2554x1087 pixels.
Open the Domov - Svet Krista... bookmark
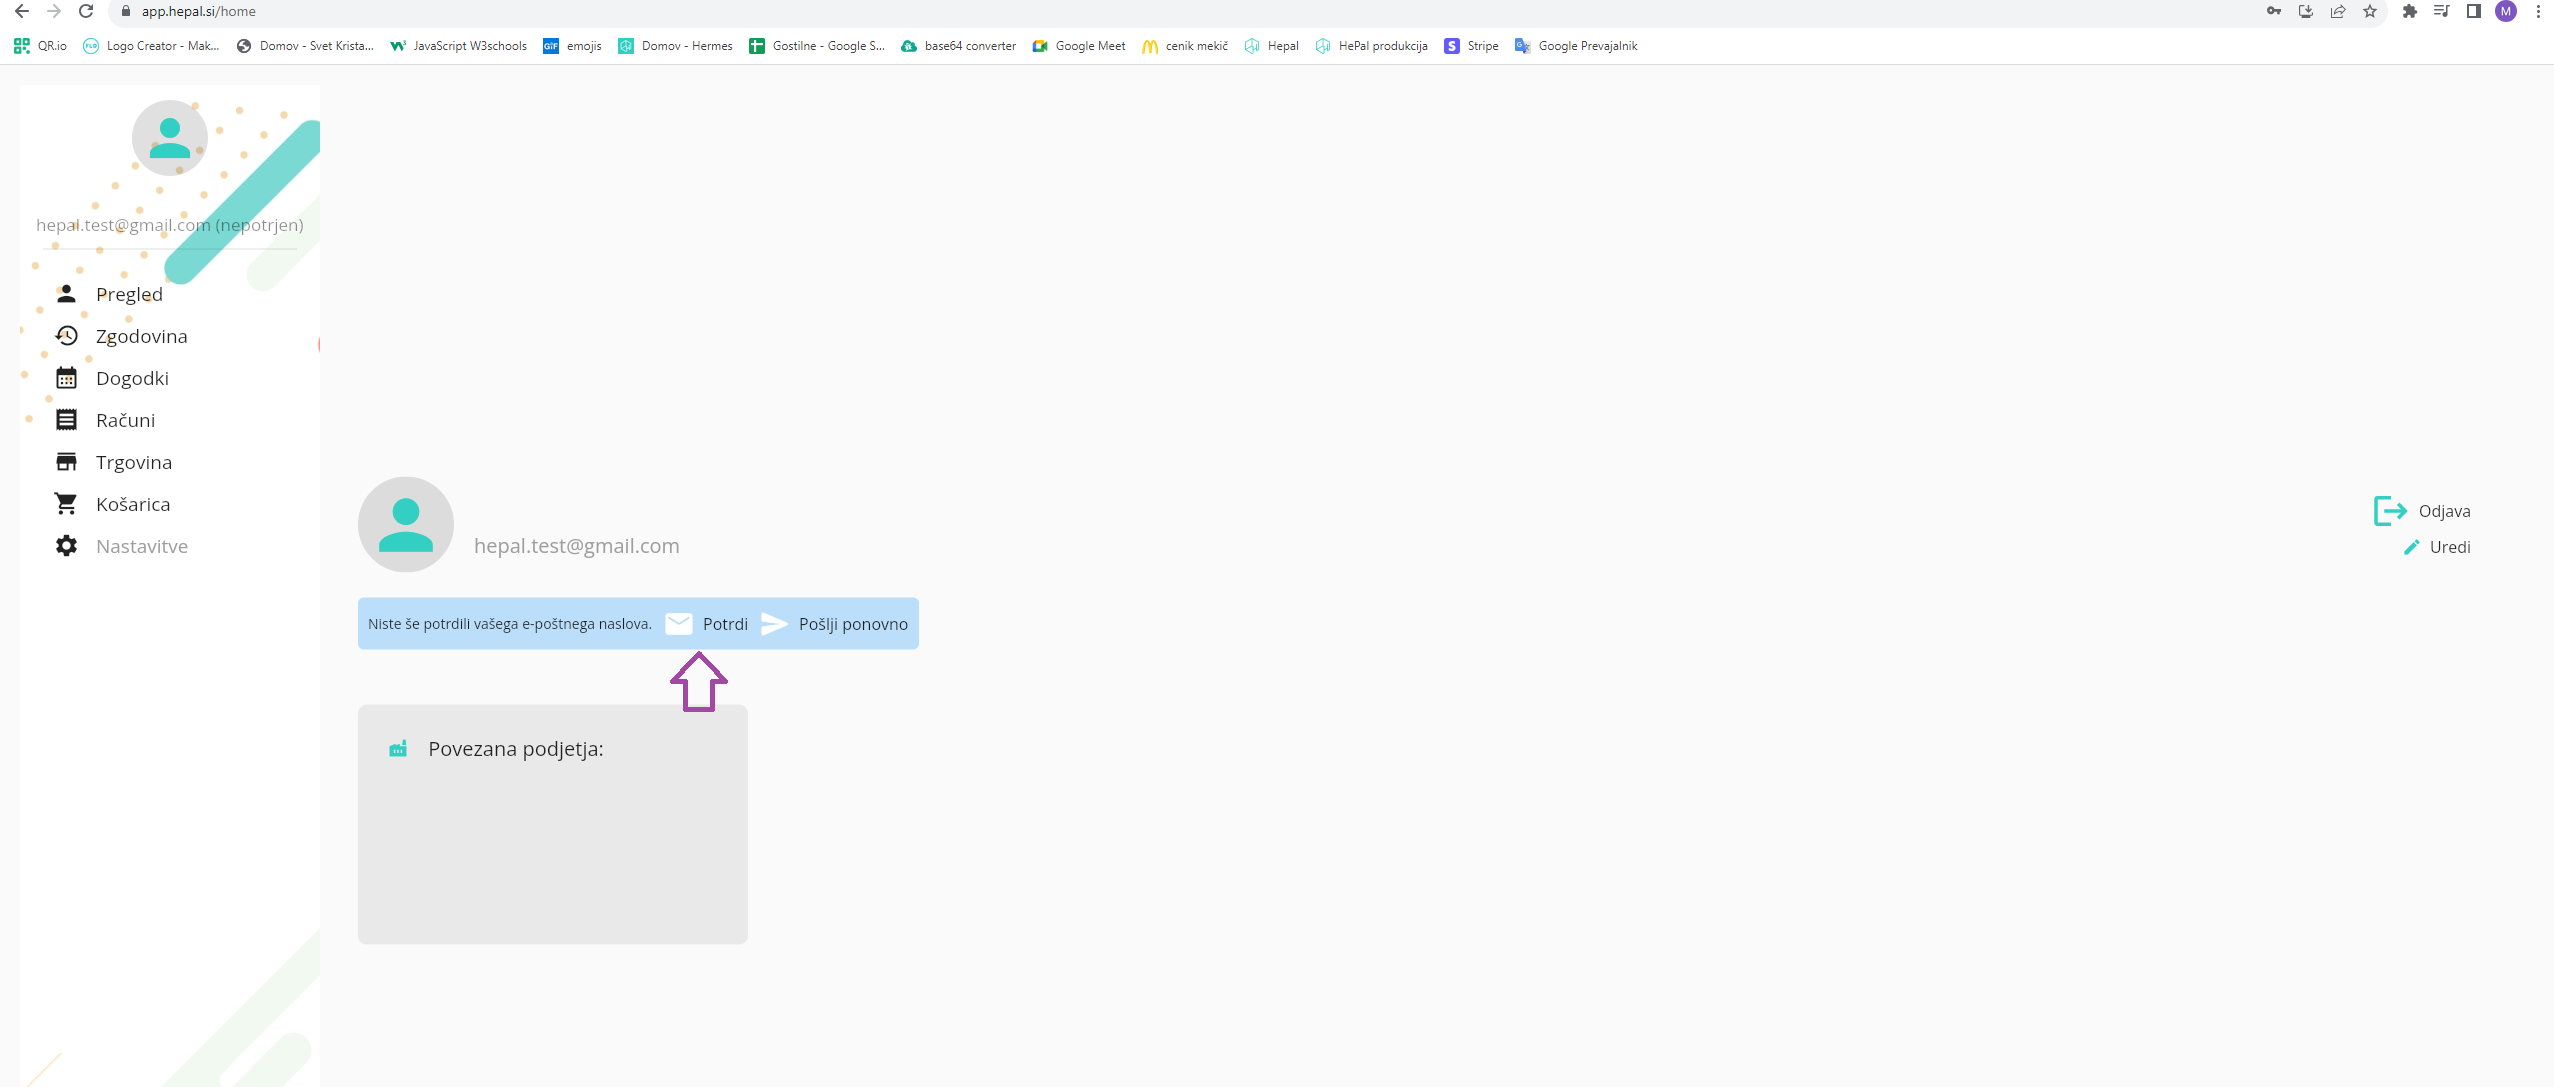[305, 46]
